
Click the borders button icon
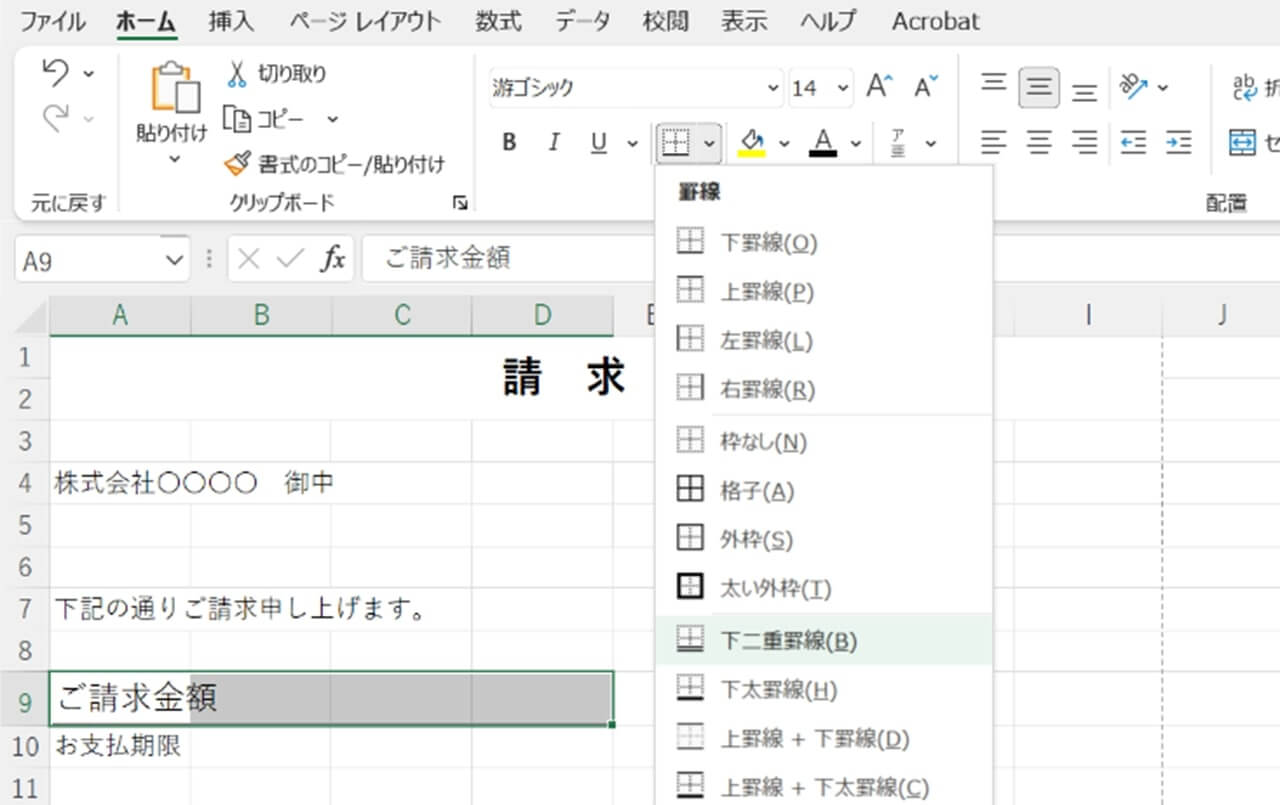(x=676, y=144)
